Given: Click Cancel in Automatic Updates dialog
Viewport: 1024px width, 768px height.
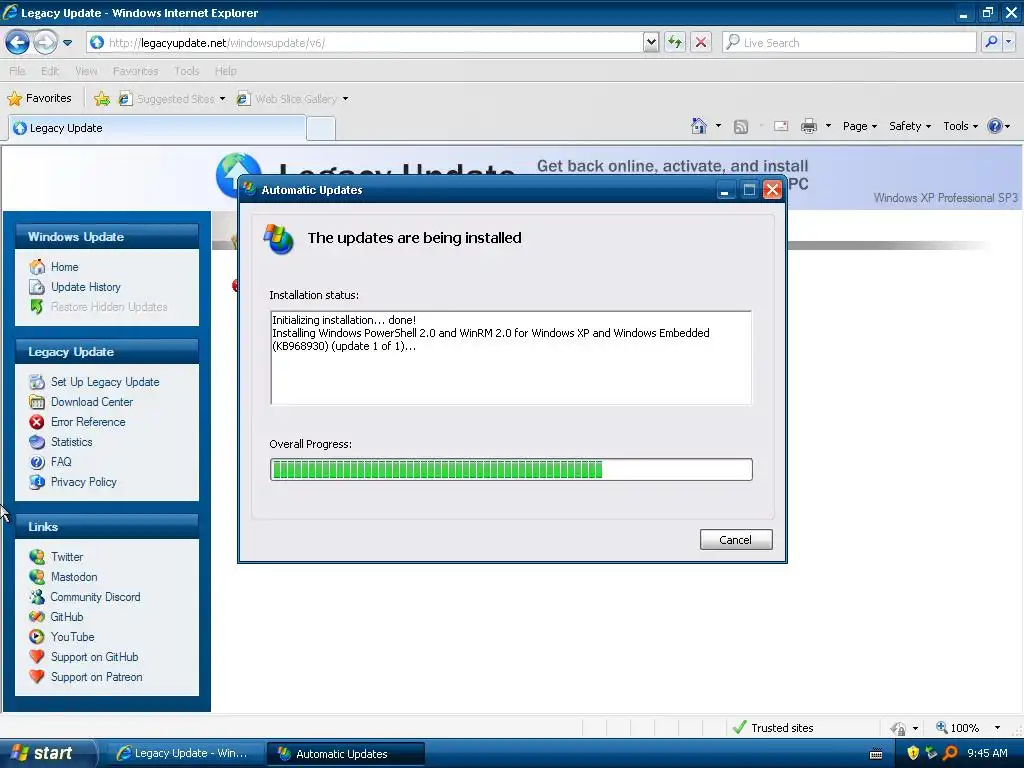Looking at the screenshot, I should (736, 539).
